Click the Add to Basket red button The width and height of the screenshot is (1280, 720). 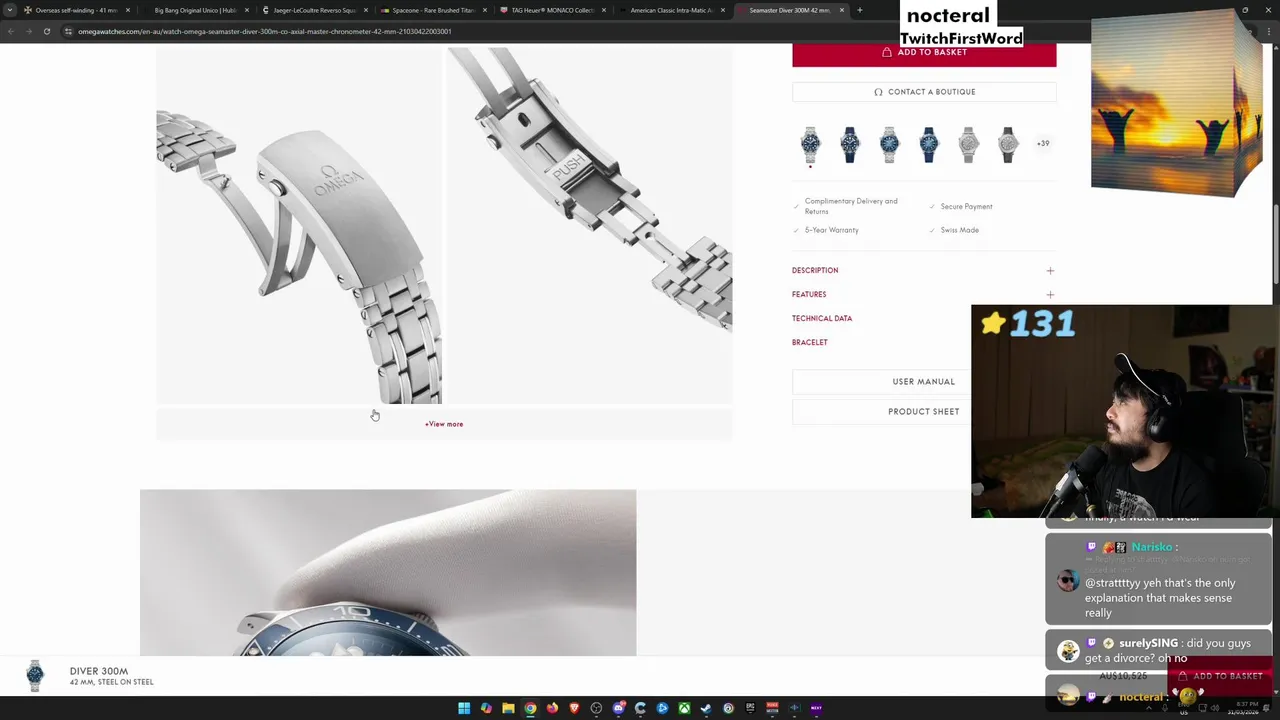(924, 56)
